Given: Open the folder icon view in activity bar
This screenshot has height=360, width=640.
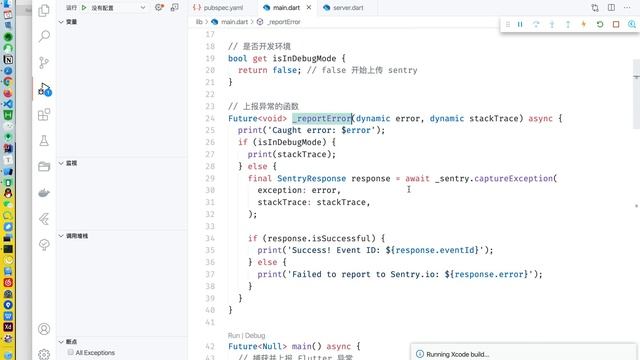Looking at the screenshot, I should pos(44,166).
